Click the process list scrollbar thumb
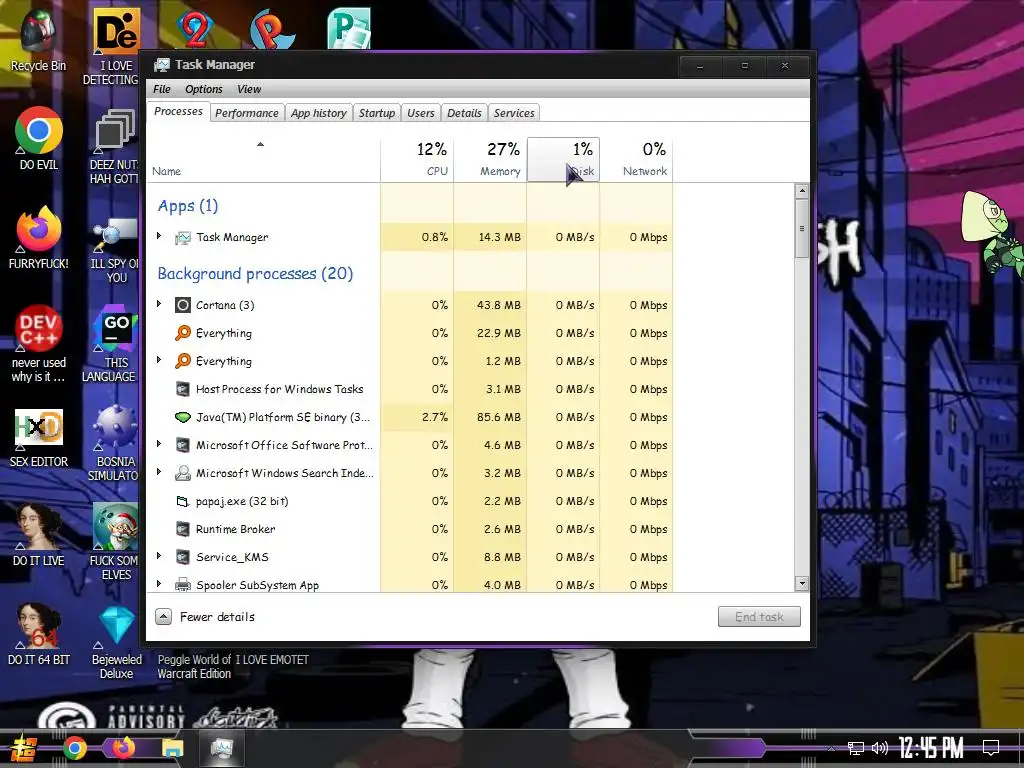Image resolution: width=1024 pixels, height=768 pixels. click(x=801, y=229)
